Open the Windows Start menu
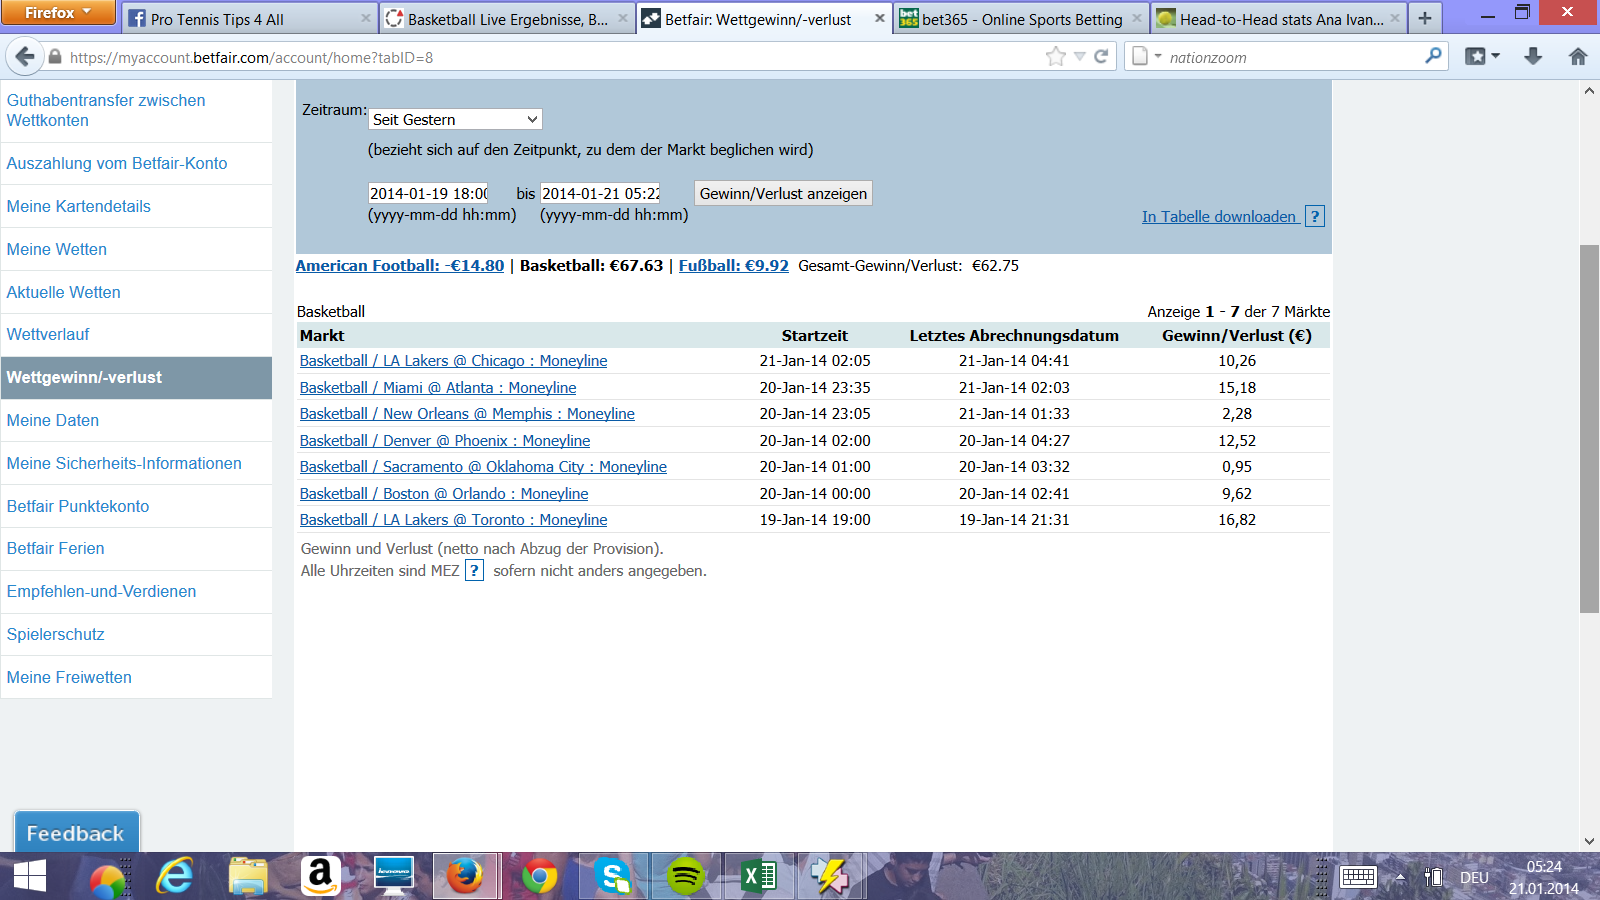 click(x=30, y=877)
